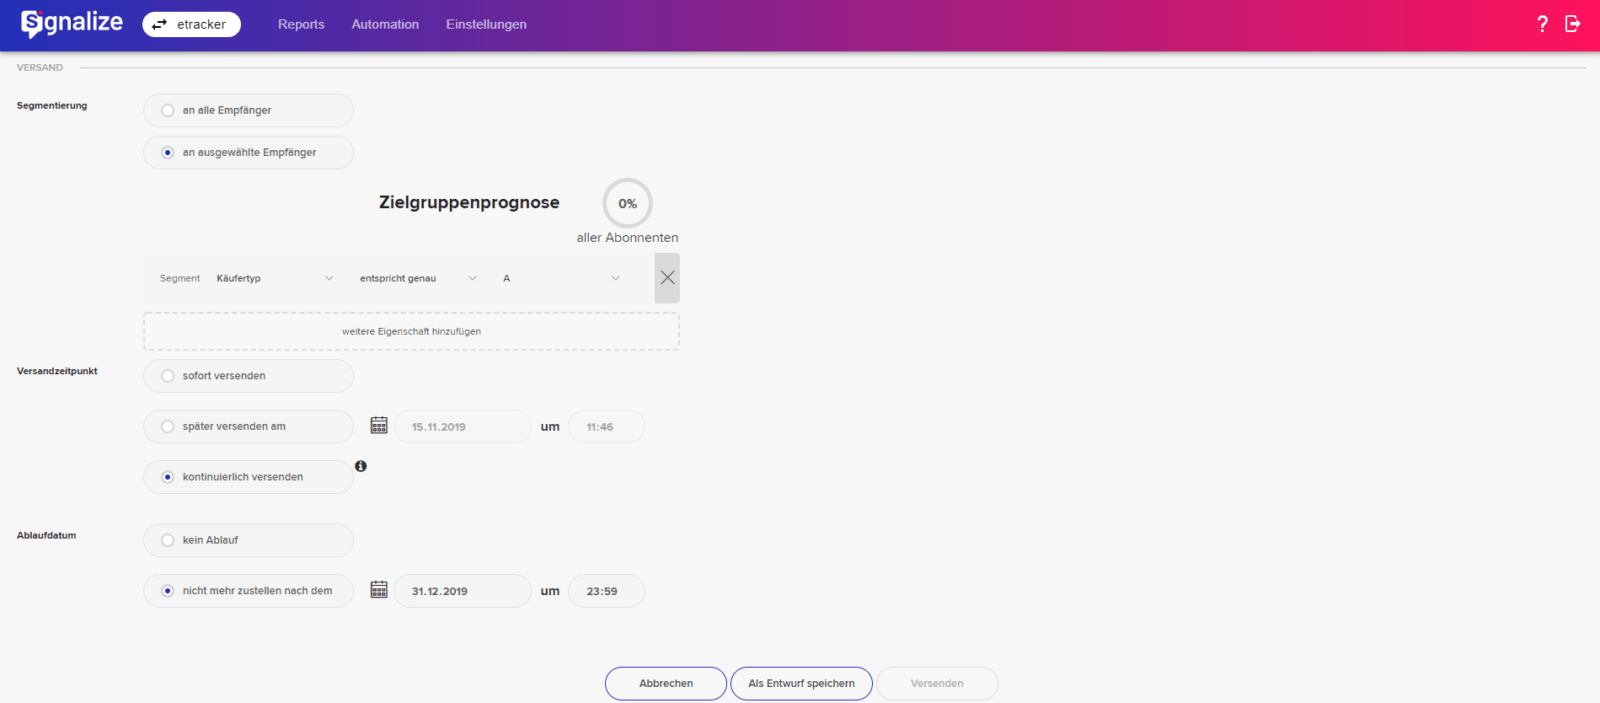This screenshot has height=703, width=1600.
Task: Click the logout icon in header
Action: pos(1573,24)
